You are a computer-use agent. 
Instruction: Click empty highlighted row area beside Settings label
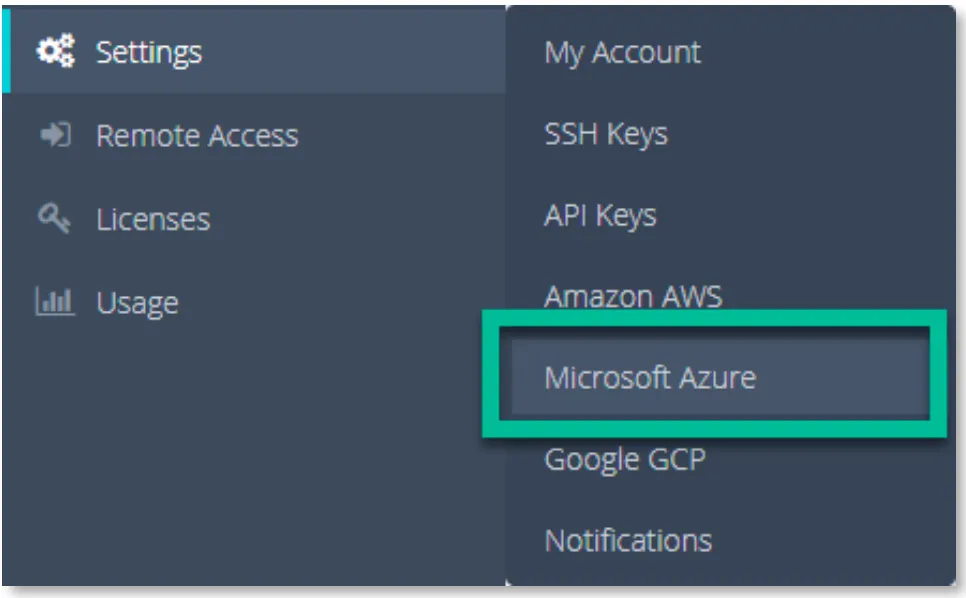(354, 51)
